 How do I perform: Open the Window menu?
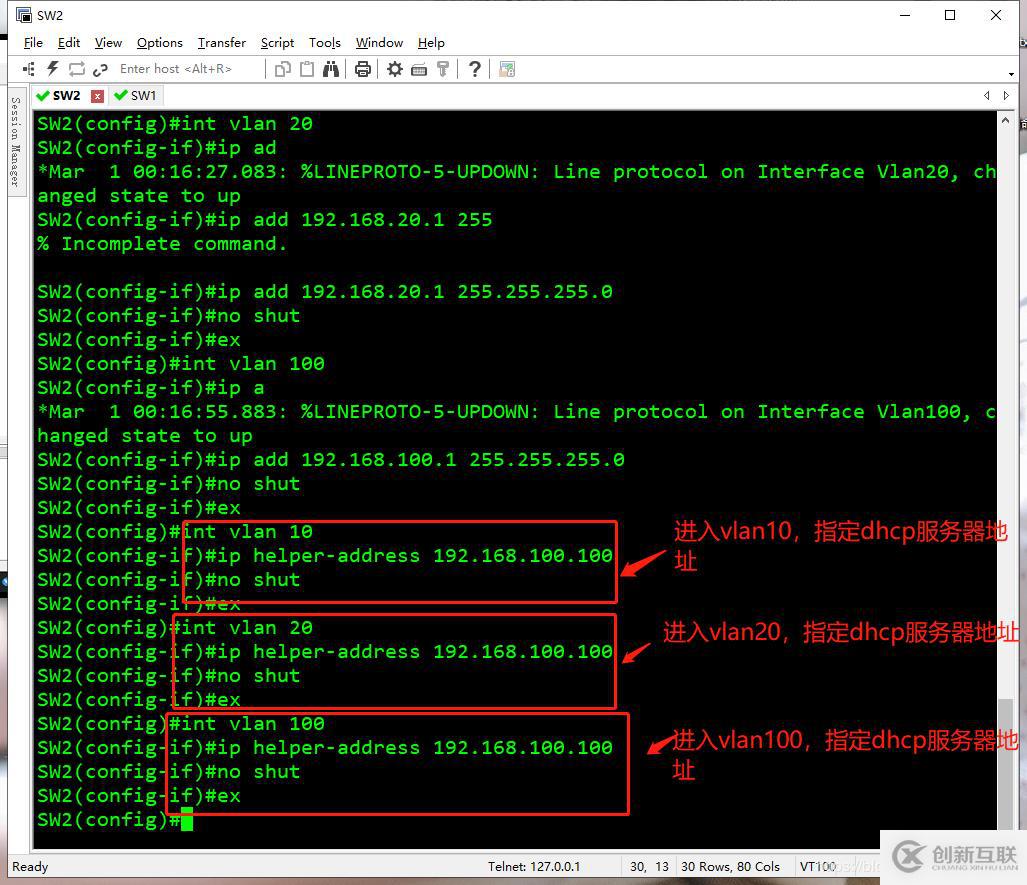379,43
